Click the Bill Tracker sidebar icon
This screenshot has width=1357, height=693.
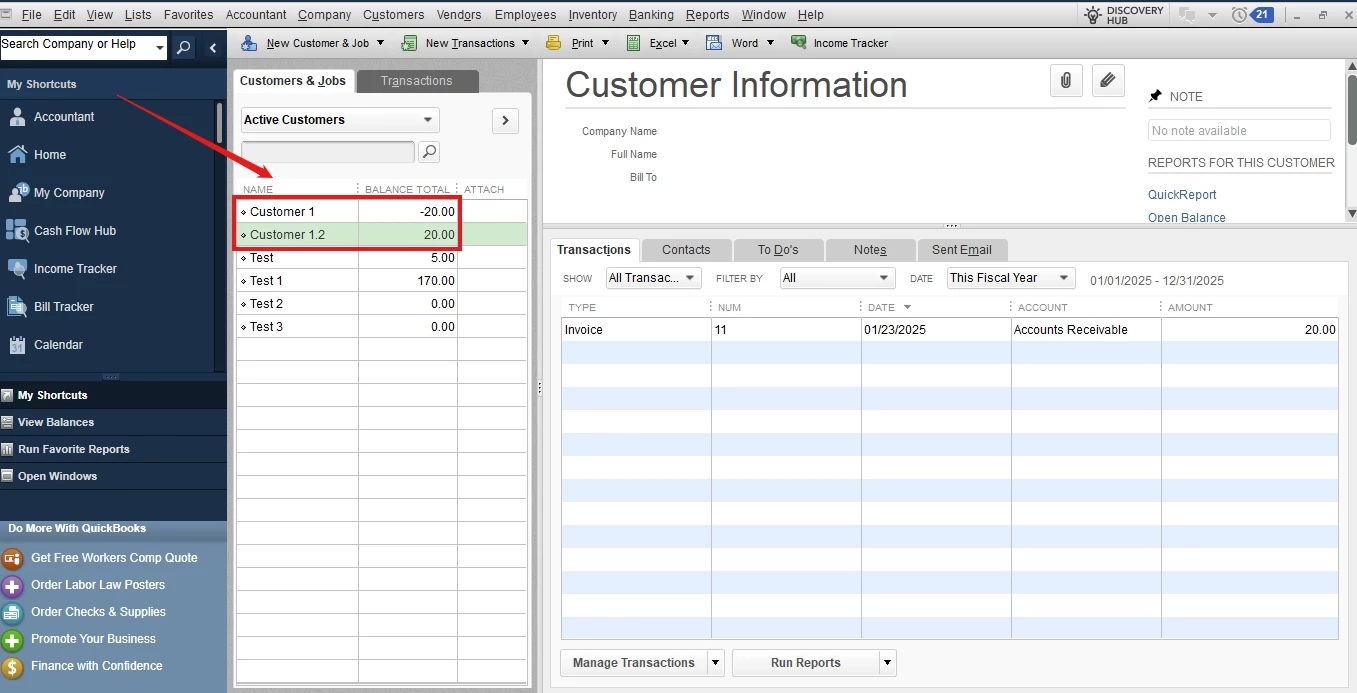pos(17,307)
